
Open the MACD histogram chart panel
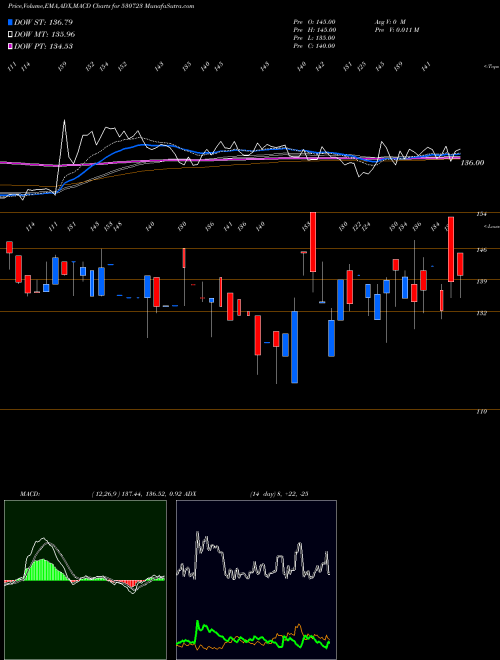pos(85,580)
